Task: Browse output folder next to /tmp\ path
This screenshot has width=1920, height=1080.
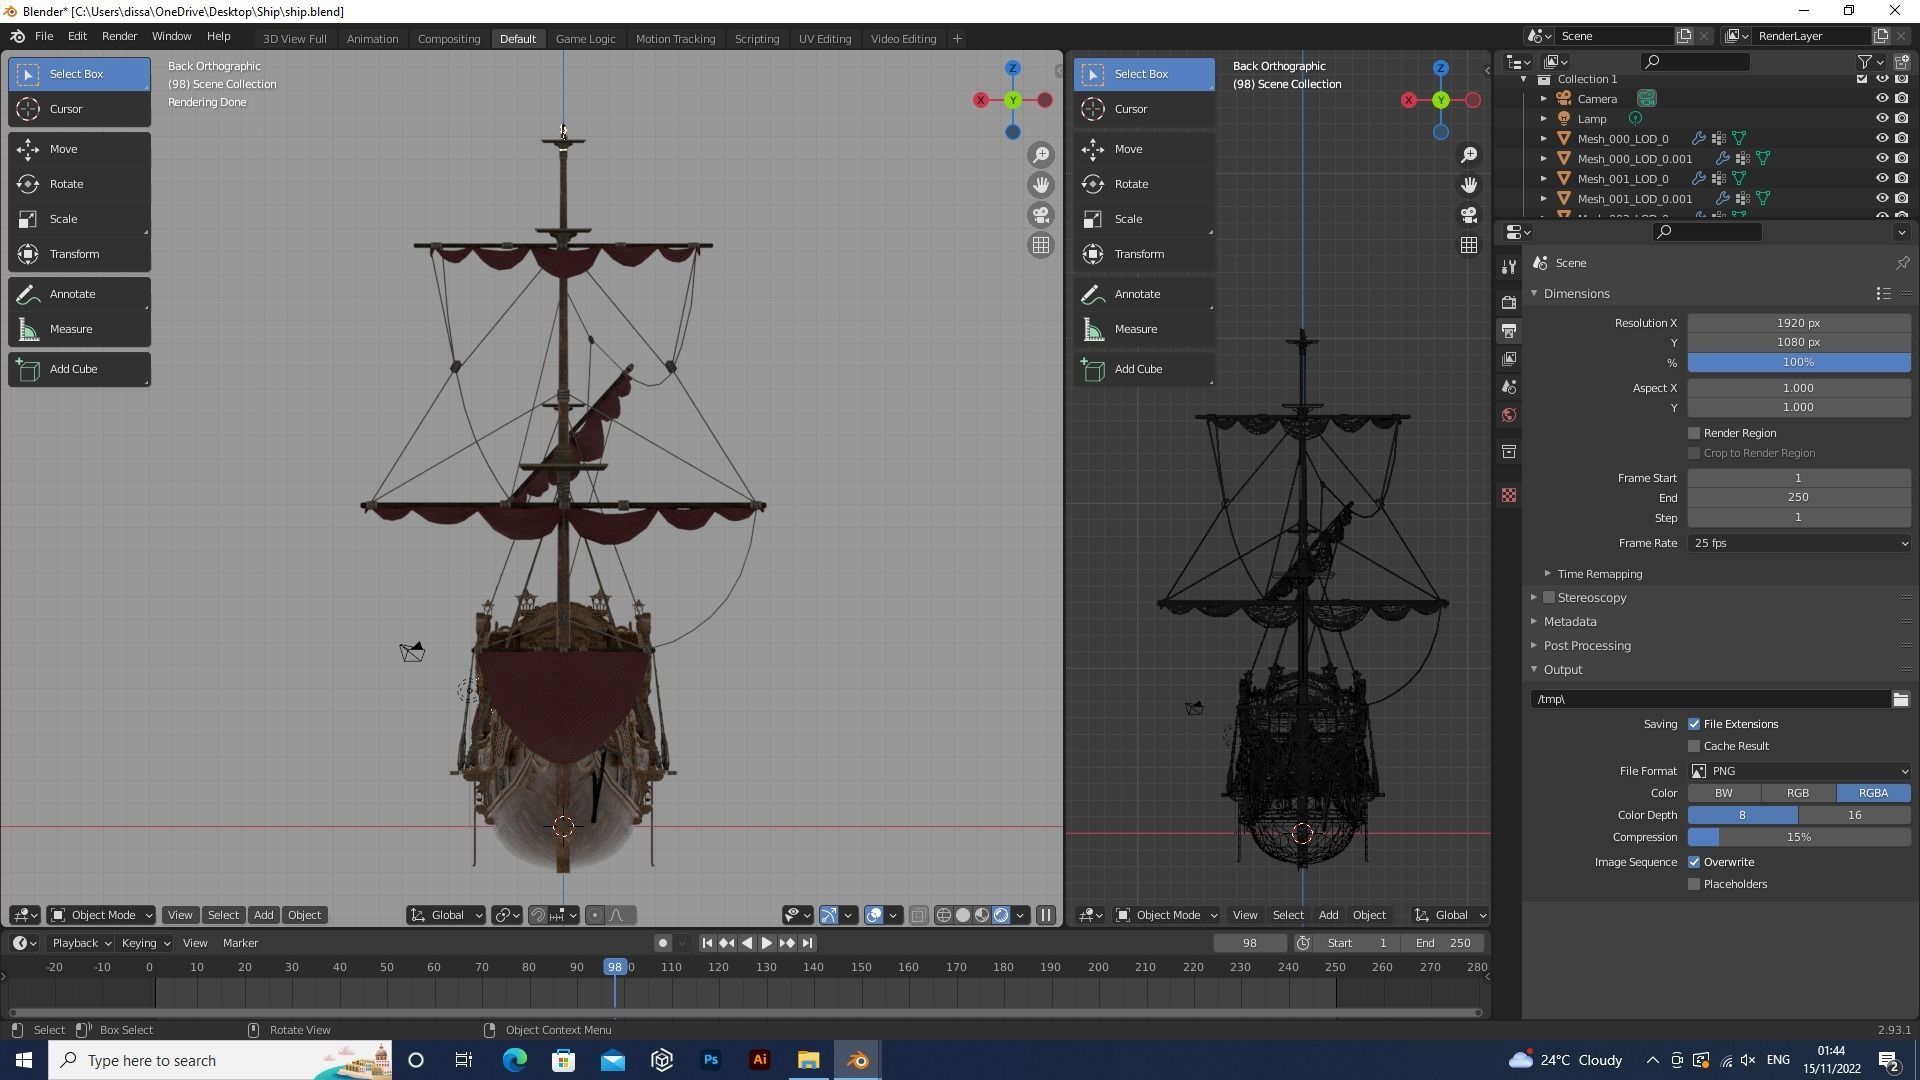Action: (x=1900, y=699)
